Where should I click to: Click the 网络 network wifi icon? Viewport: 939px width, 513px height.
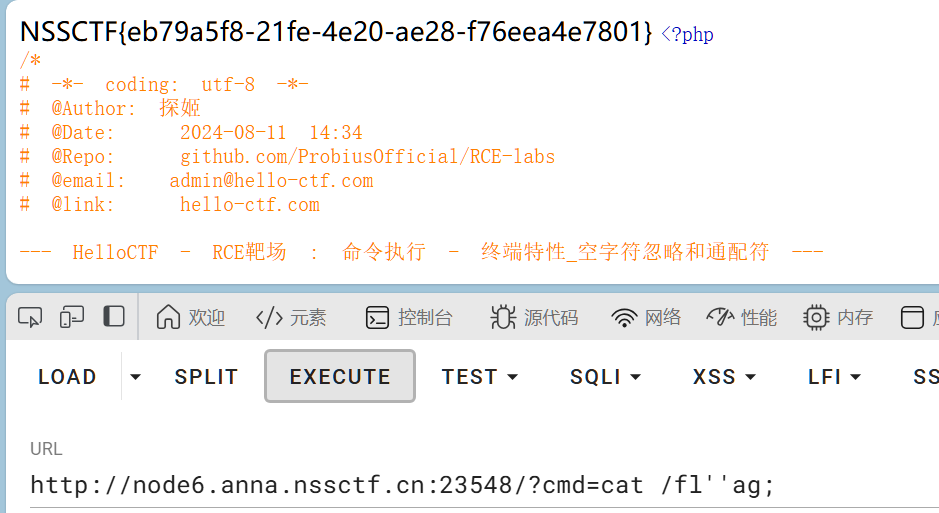pos(625,318)
